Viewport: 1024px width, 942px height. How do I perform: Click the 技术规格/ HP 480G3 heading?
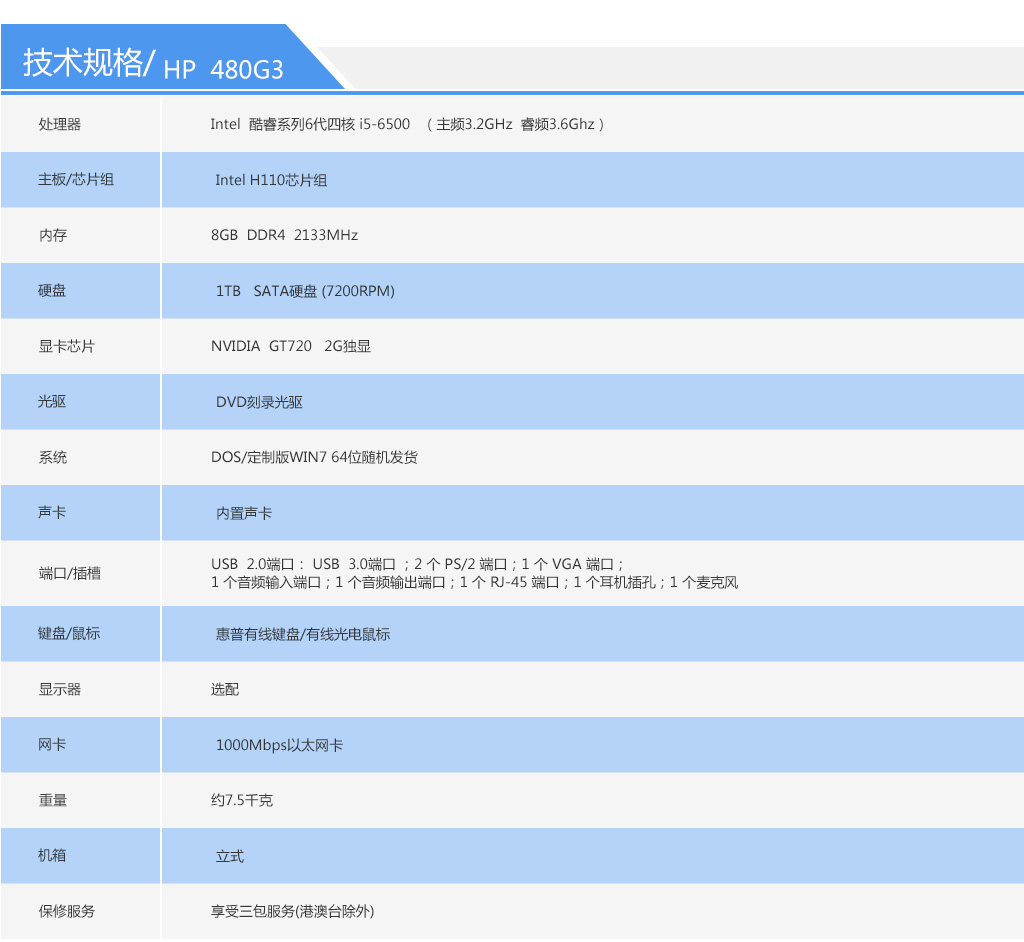click(153, 64)
